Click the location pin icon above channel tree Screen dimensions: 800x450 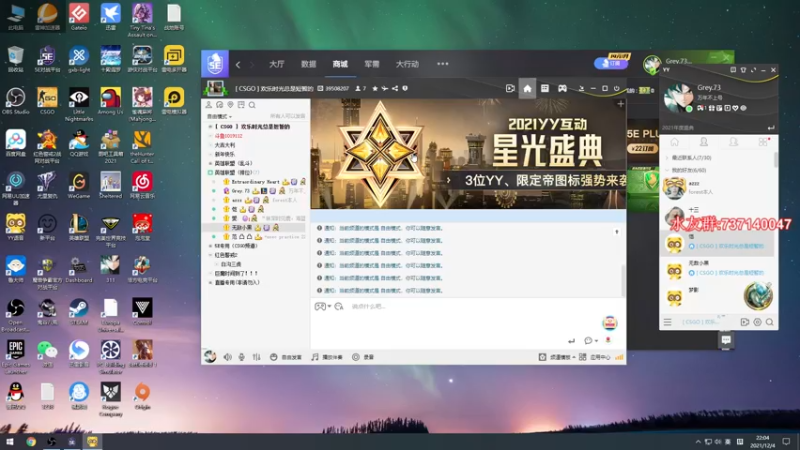(x=230, y=105)
